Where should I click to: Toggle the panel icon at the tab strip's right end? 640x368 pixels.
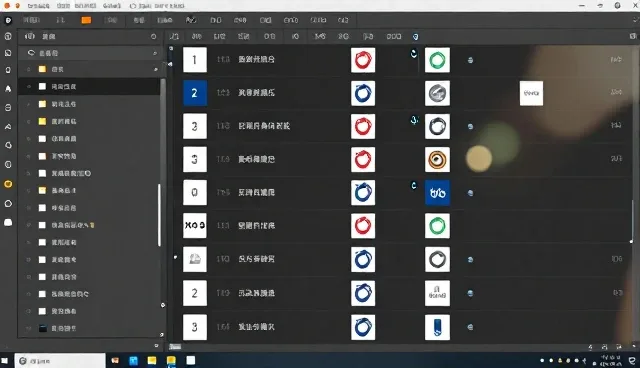point(633,36)
